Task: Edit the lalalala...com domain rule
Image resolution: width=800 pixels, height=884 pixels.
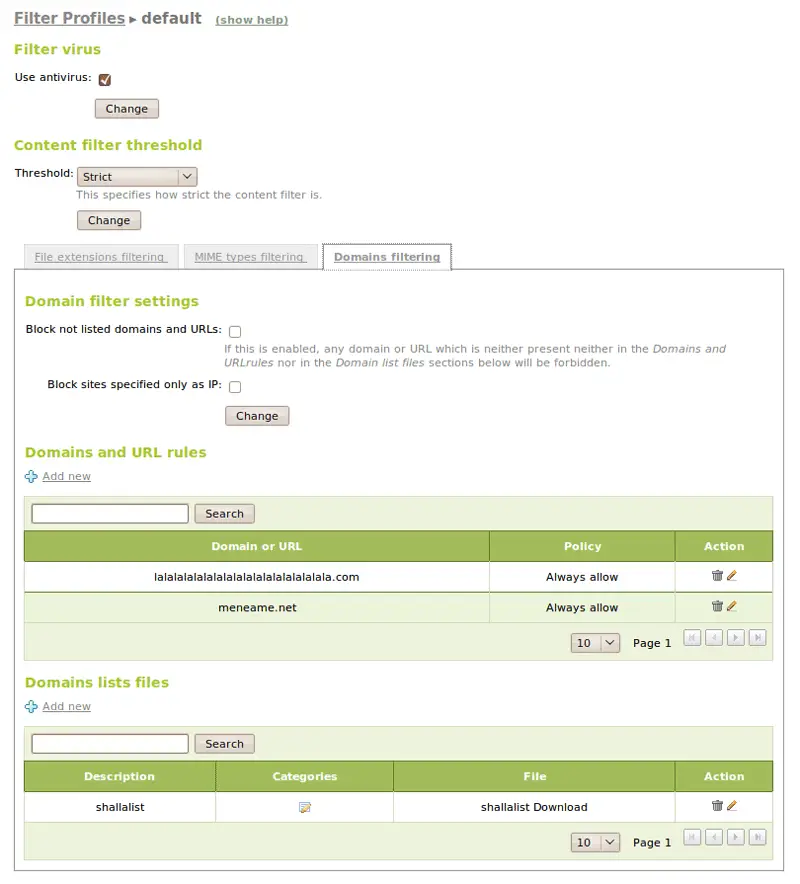Action: [732, 576]
